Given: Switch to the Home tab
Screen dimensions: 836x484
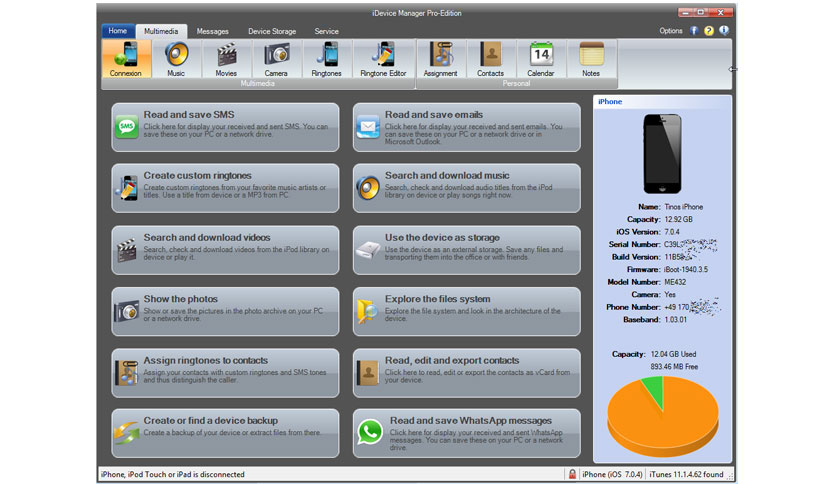Looking at the screenshot, I should pos(118,31).
